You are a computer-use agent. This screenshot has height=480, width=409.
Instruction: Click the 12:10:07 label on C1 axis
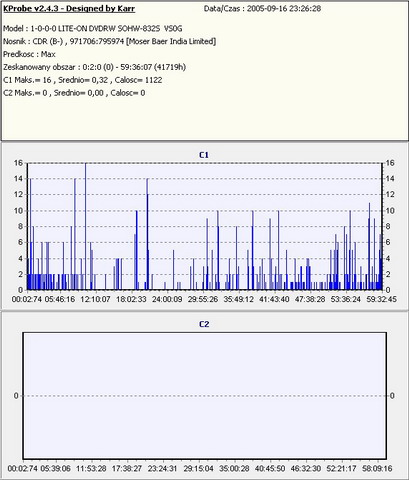coord(95,299)
